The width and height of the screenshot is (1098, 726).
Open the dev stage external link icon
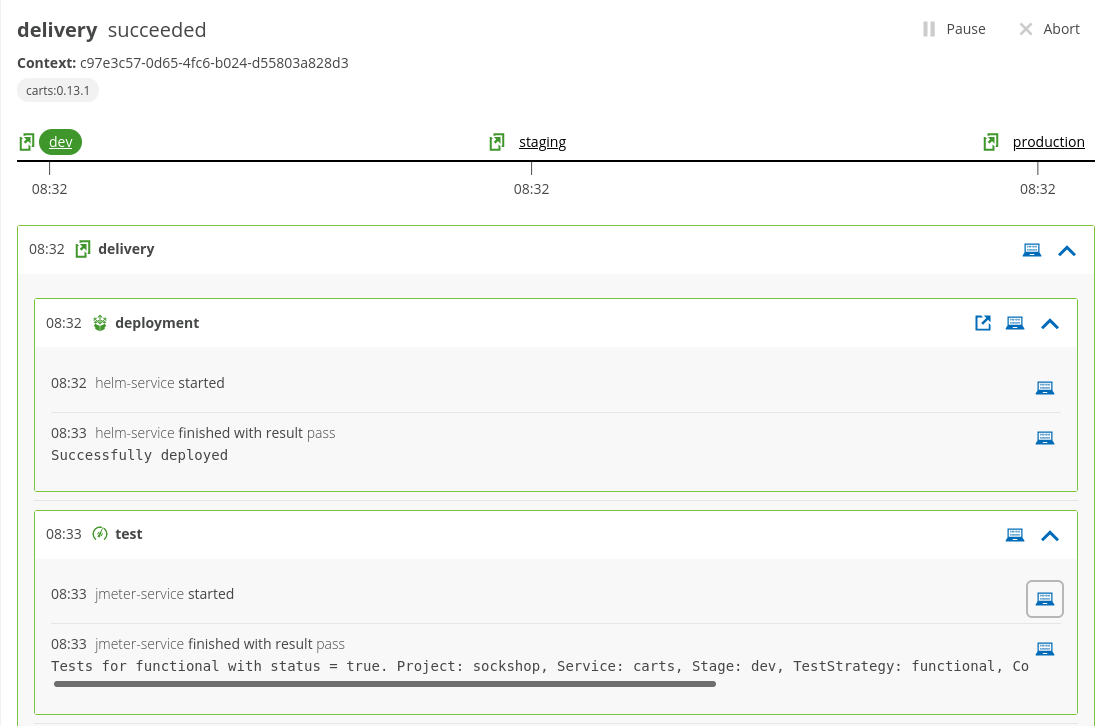click(x=26, y=141)
